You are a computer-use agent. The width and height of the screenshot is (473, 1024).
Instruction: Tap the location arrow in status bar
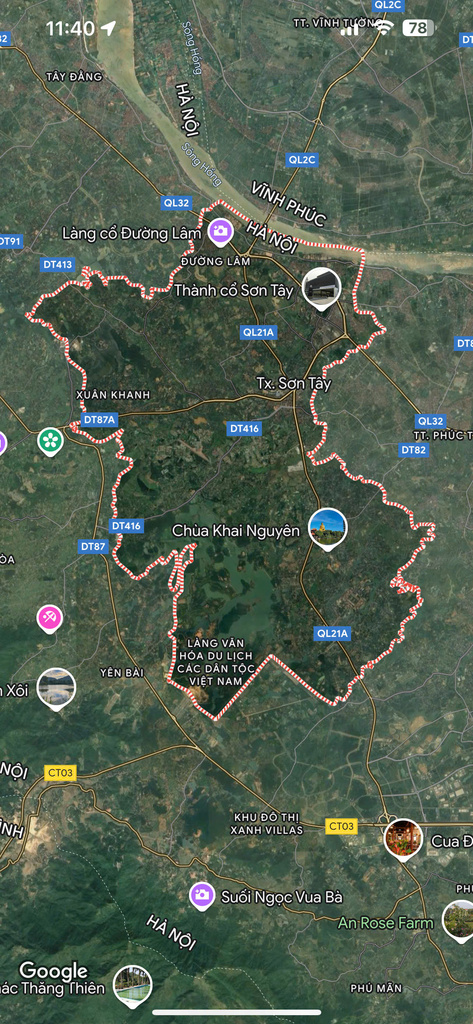coord(108,28)
